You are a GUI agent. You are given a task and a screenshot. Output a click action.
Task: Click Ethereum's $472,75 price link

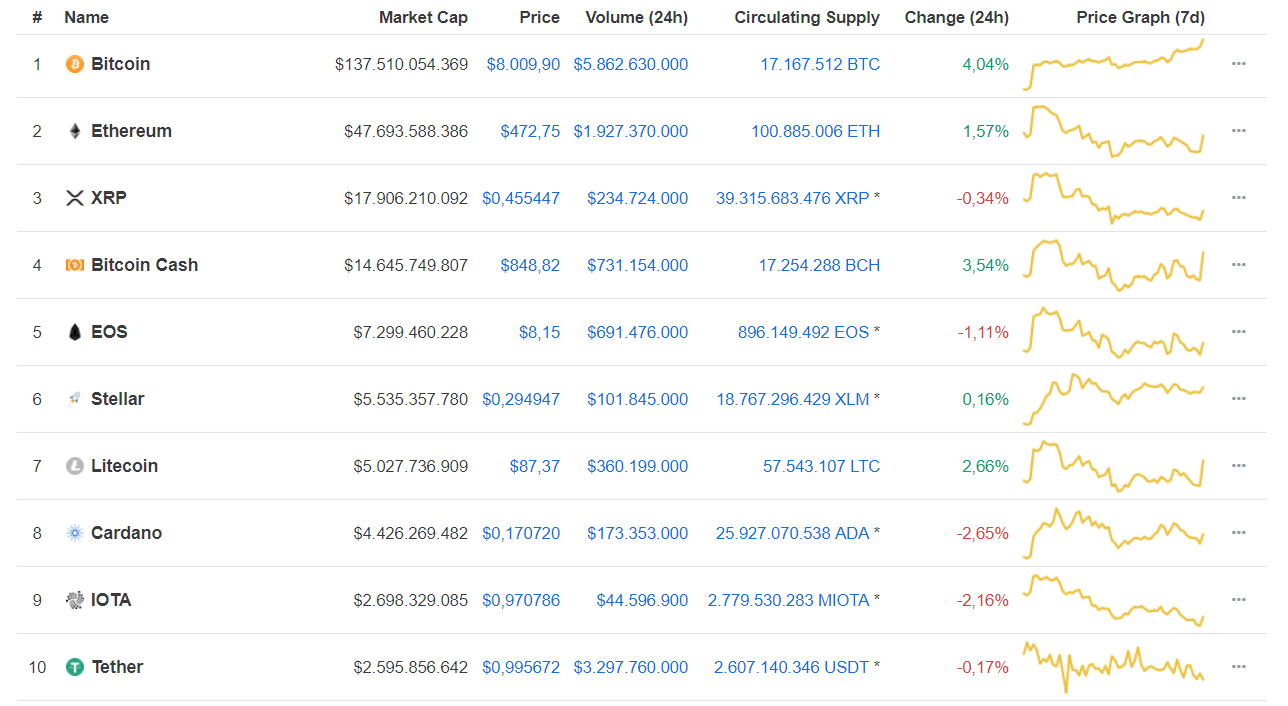pyautogui.click(x=530, y=130)
